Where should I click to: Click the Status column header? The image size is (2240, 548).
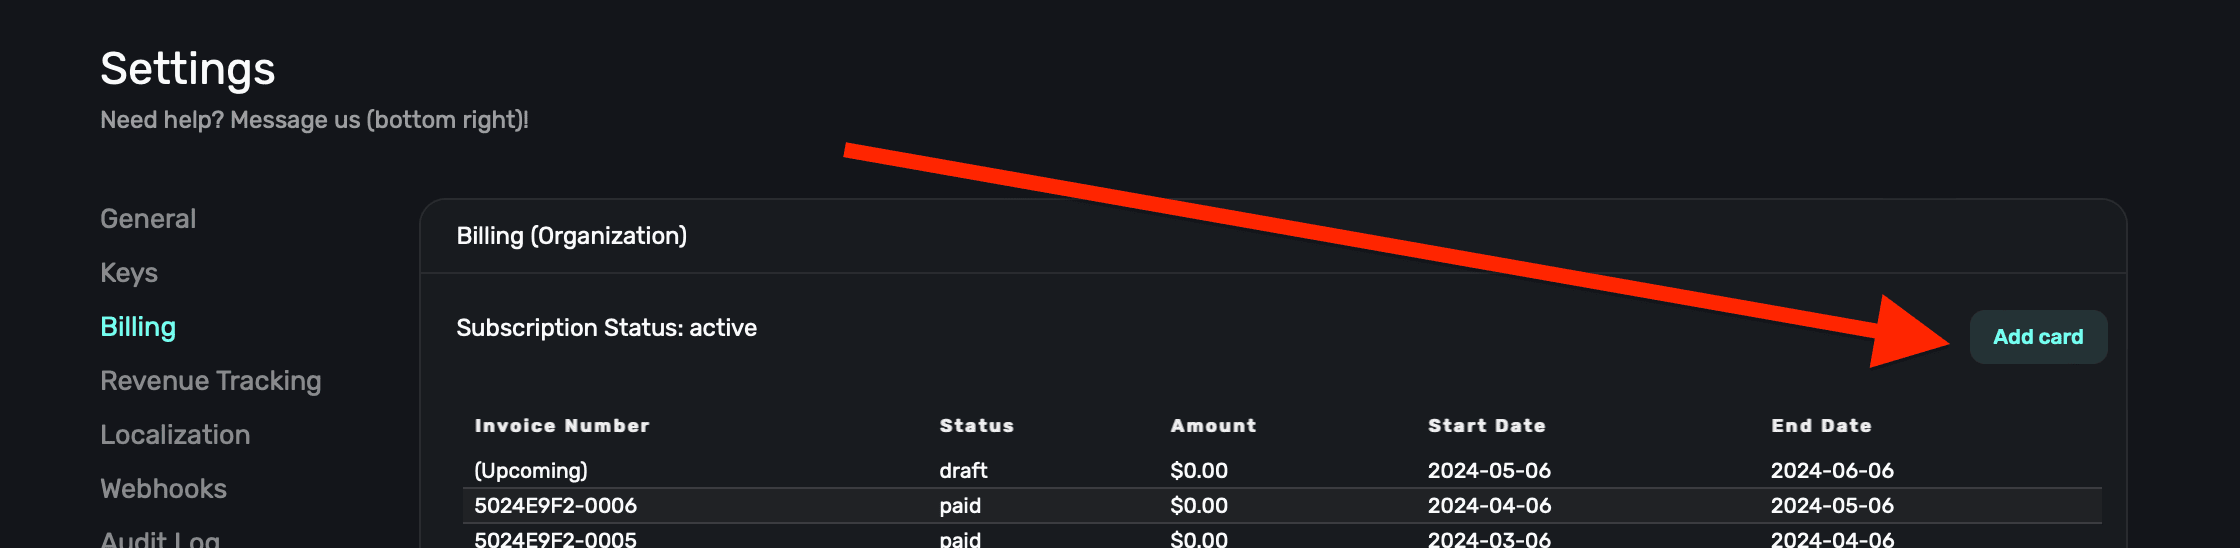(976, 426)
